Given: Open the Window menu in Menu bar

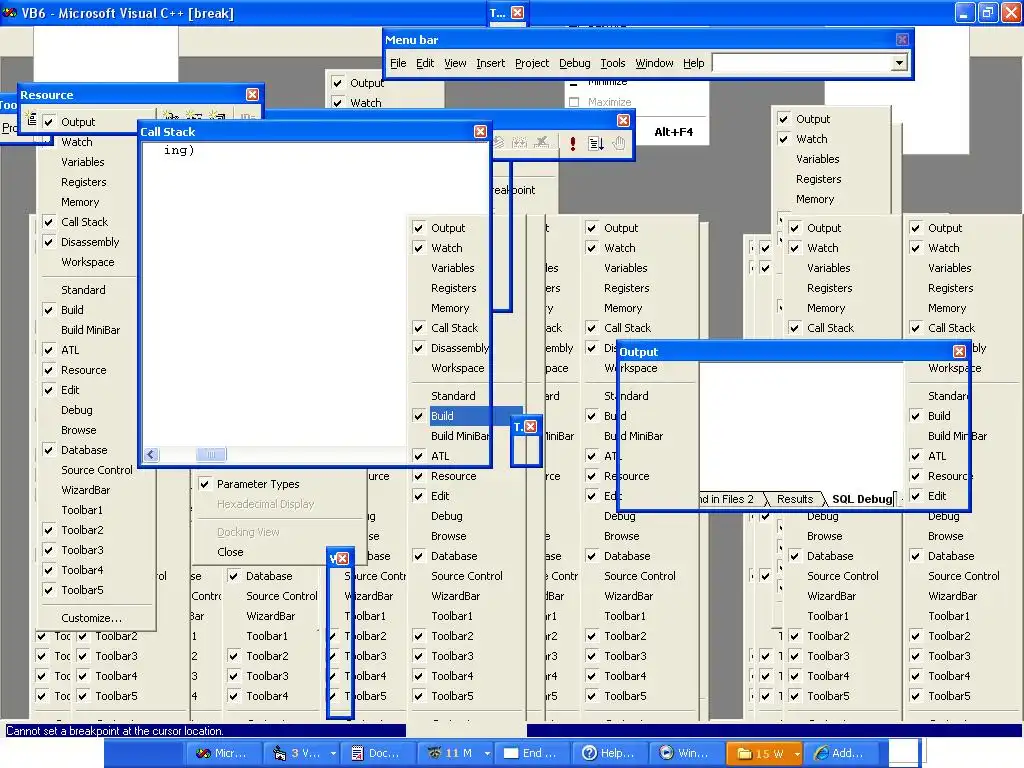Looking at the screenshot, I should pos(654,63).
